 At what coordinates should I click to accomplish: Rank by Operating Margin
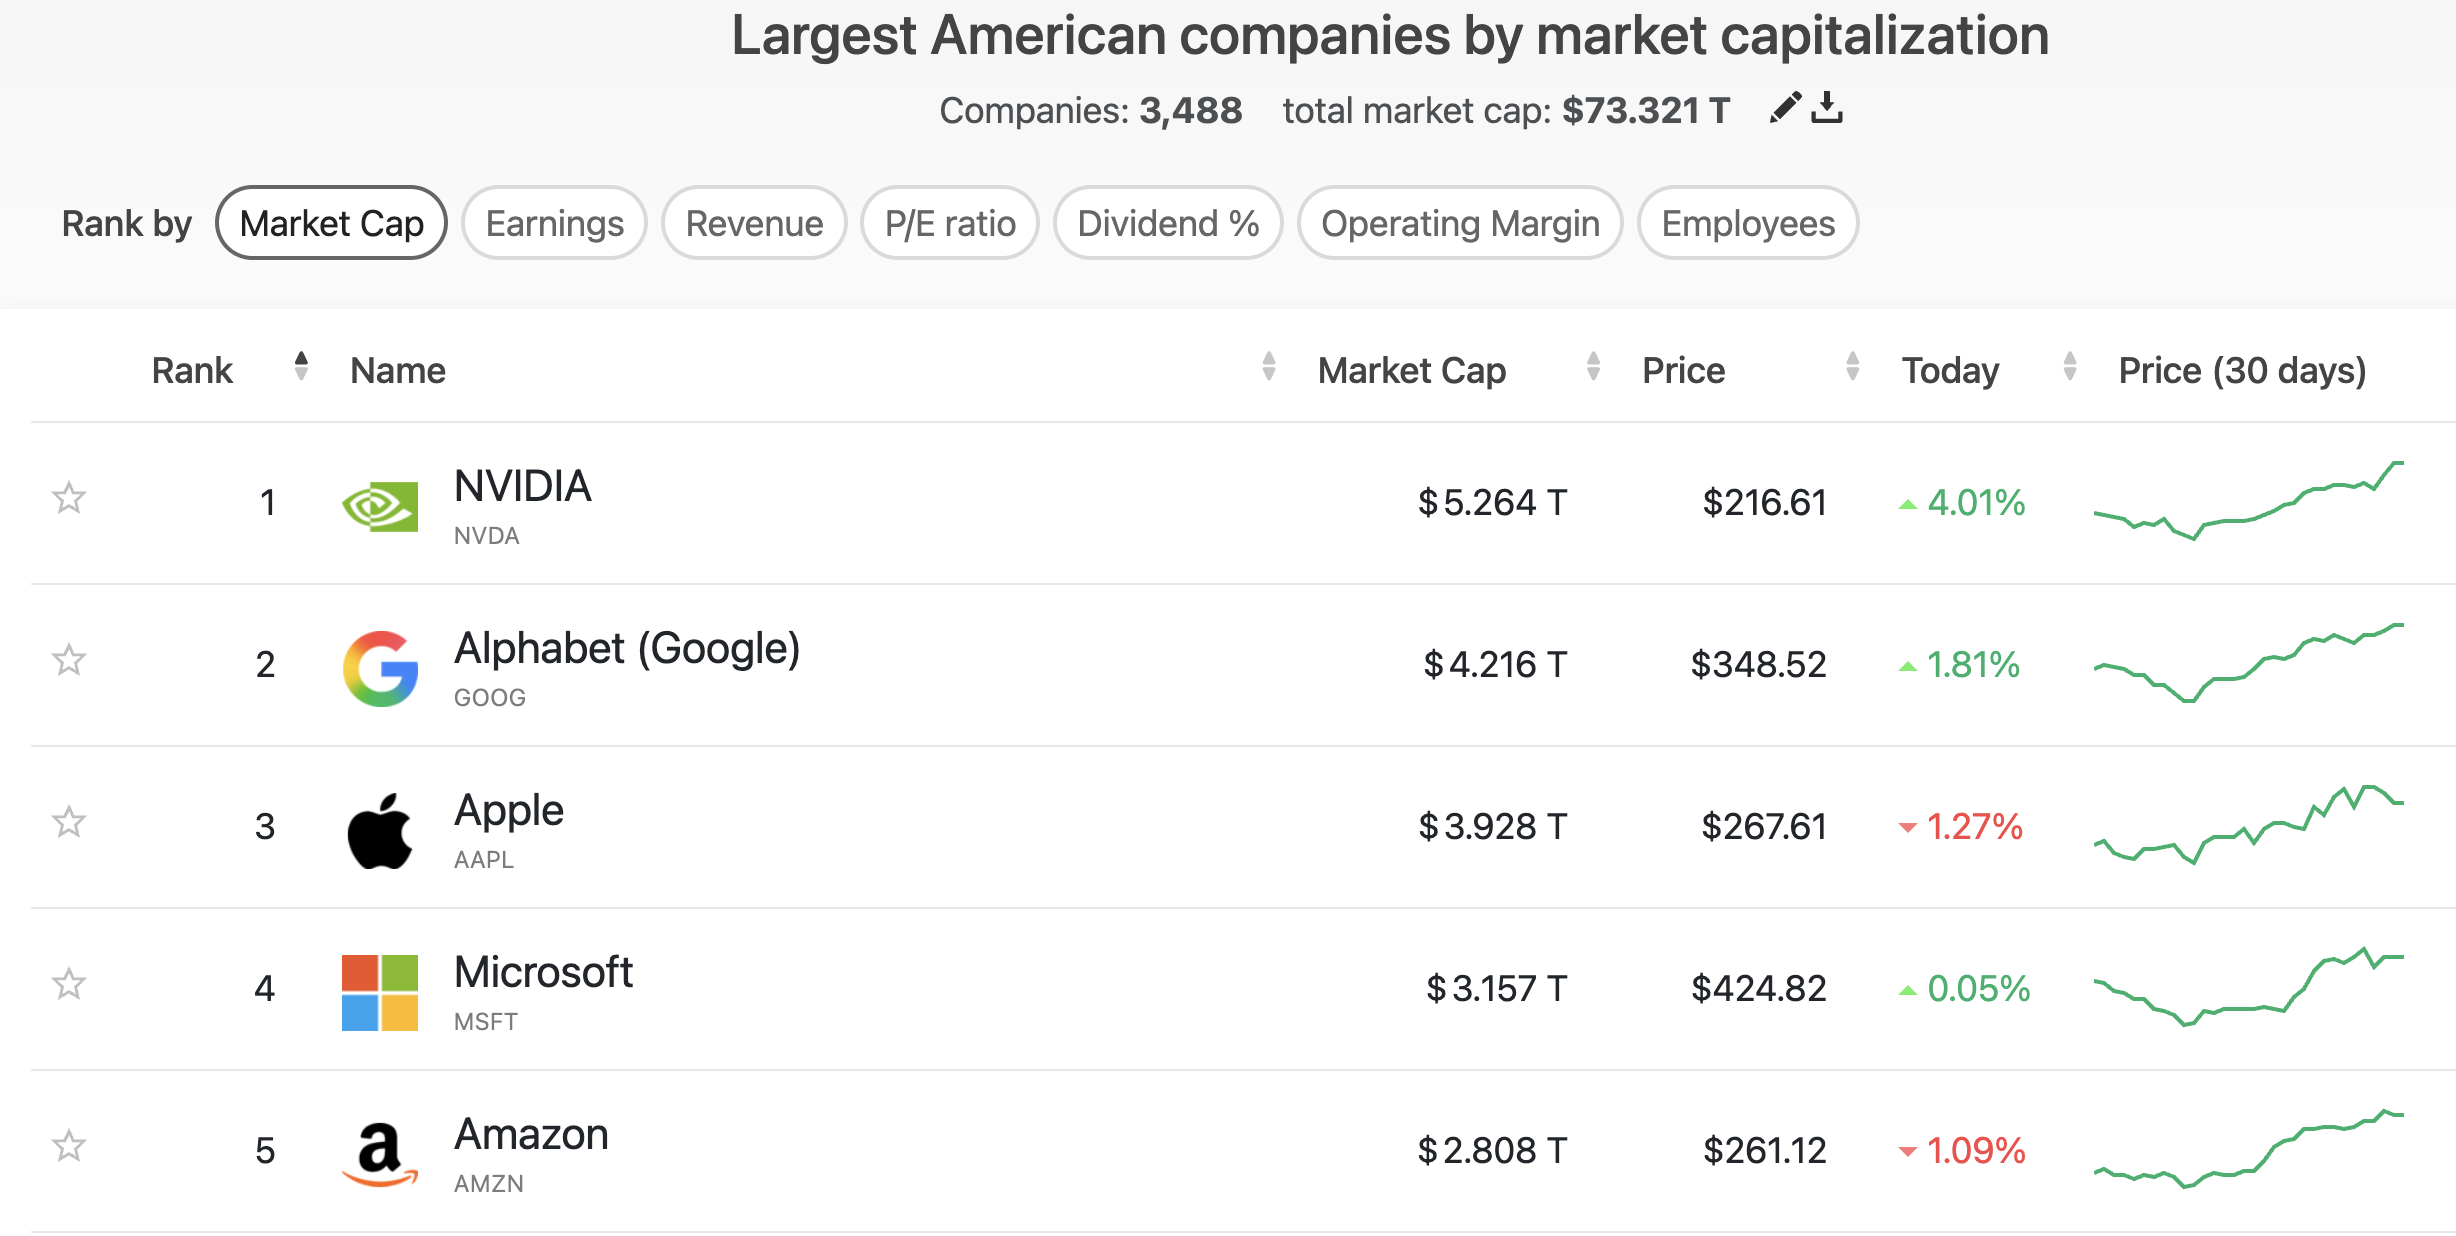[1460, 223]
